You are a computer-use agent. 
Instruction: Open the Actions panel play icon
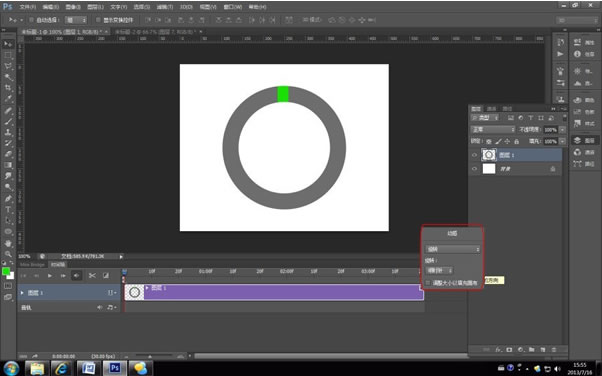click(x=560, y=54)
